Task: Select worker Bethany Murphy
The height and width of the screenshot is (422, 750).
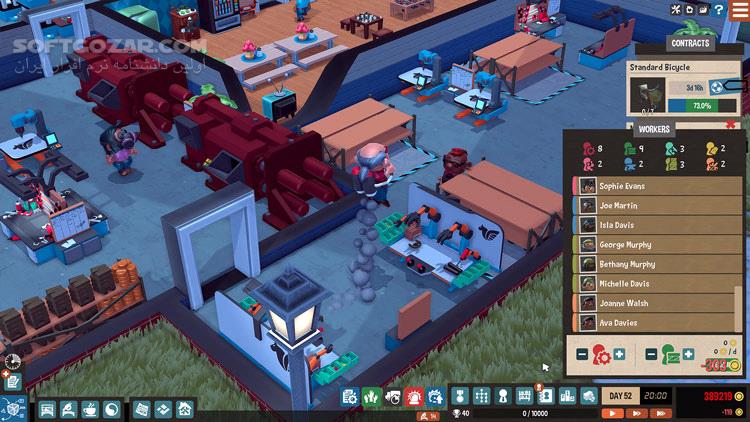Action: point(657,264)
